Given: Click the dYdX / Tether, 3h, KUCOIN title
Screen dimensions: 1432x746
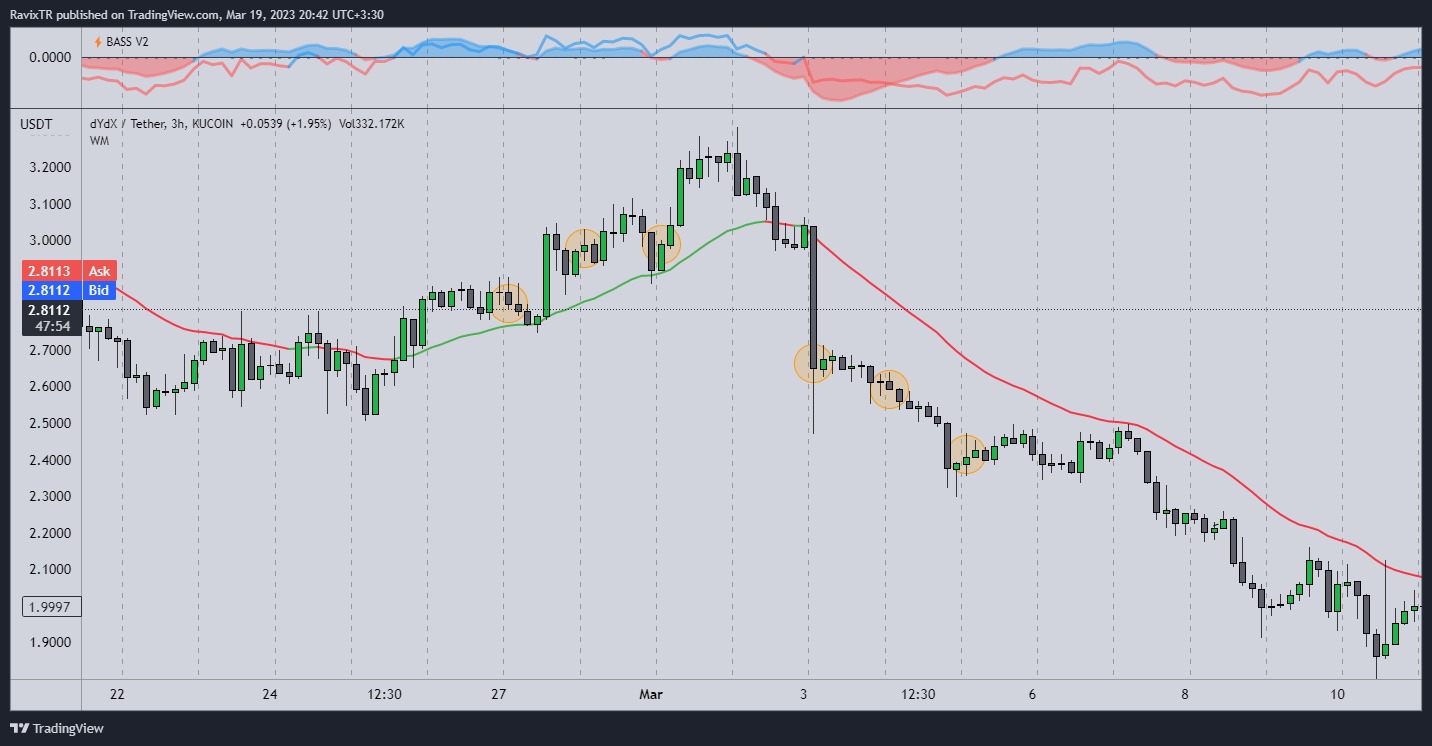Looking at the screenshot, I should click(161, 123).
